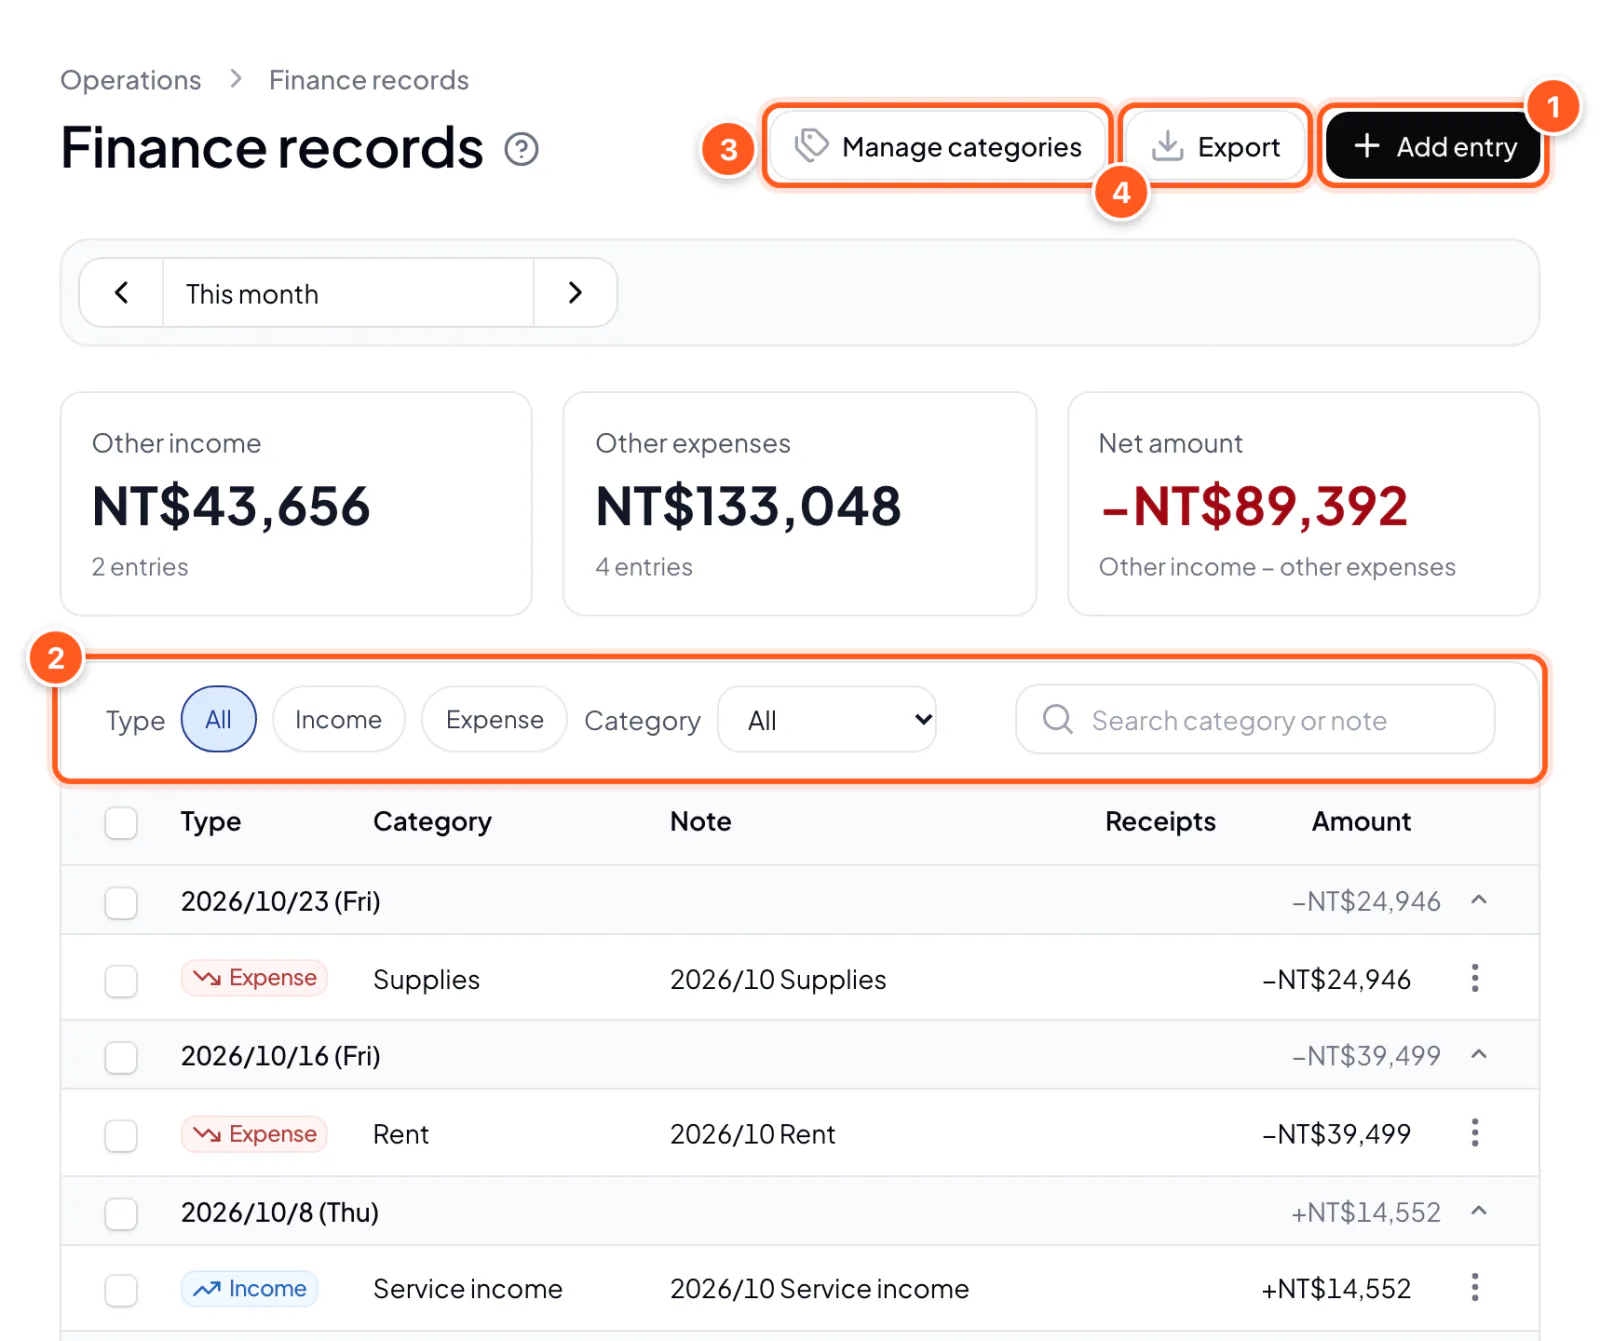Open the kebab menu for Rent expense row

[x=1475, y=1133]
